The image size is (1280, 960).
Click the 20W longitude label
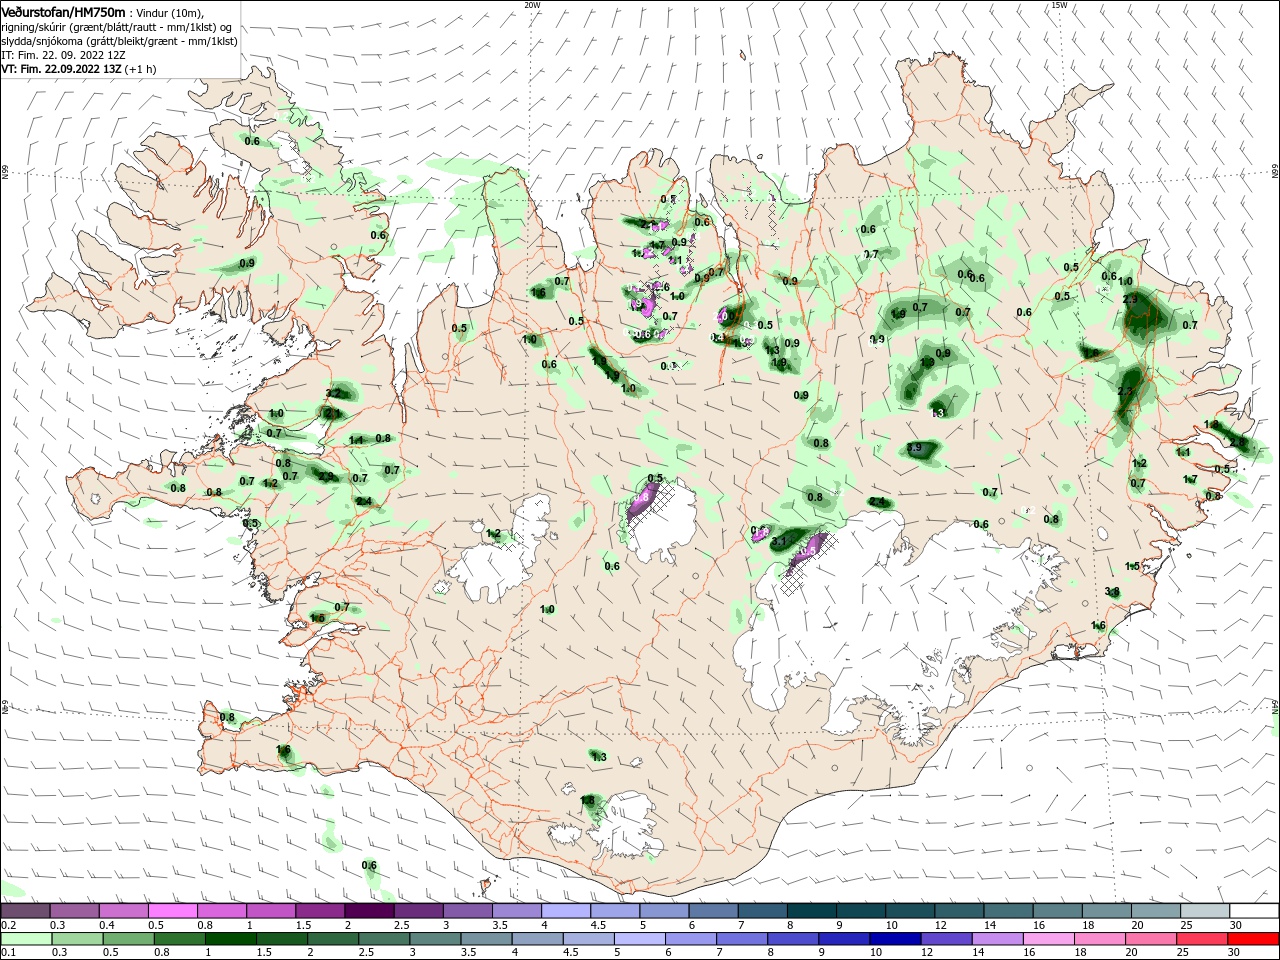[x=532, y=5]
